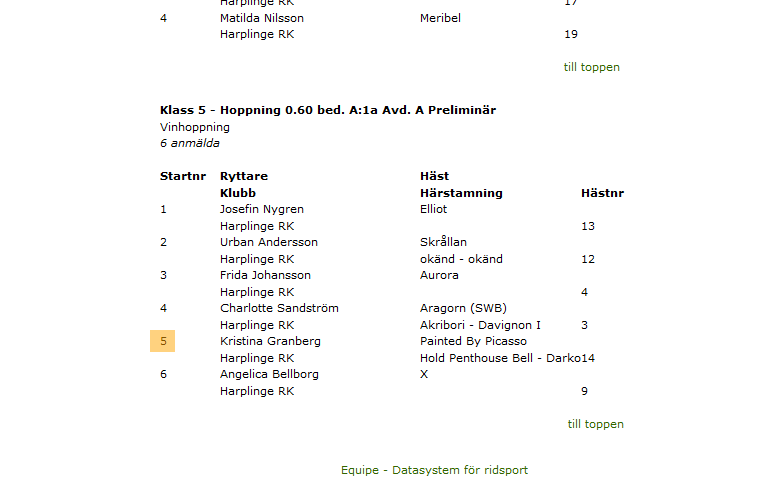The image size is (771, 487).
Task: Click the highlighted start number 5
Action: pos(163,341)
